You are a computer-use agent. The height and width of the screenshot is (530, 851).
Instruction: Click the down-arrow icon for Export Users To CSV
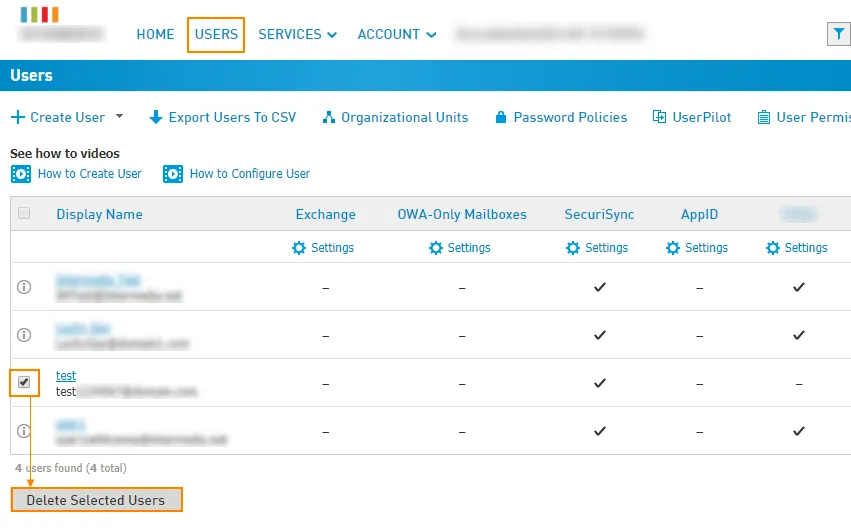tap(156, 117)
